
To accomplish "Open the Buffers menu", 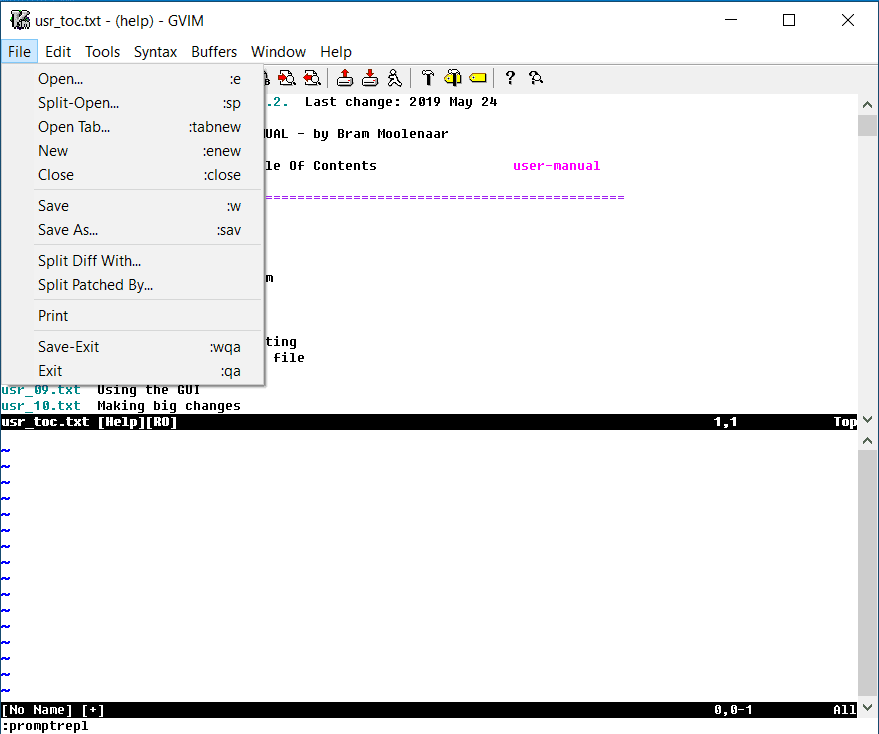I will [214, 52].
